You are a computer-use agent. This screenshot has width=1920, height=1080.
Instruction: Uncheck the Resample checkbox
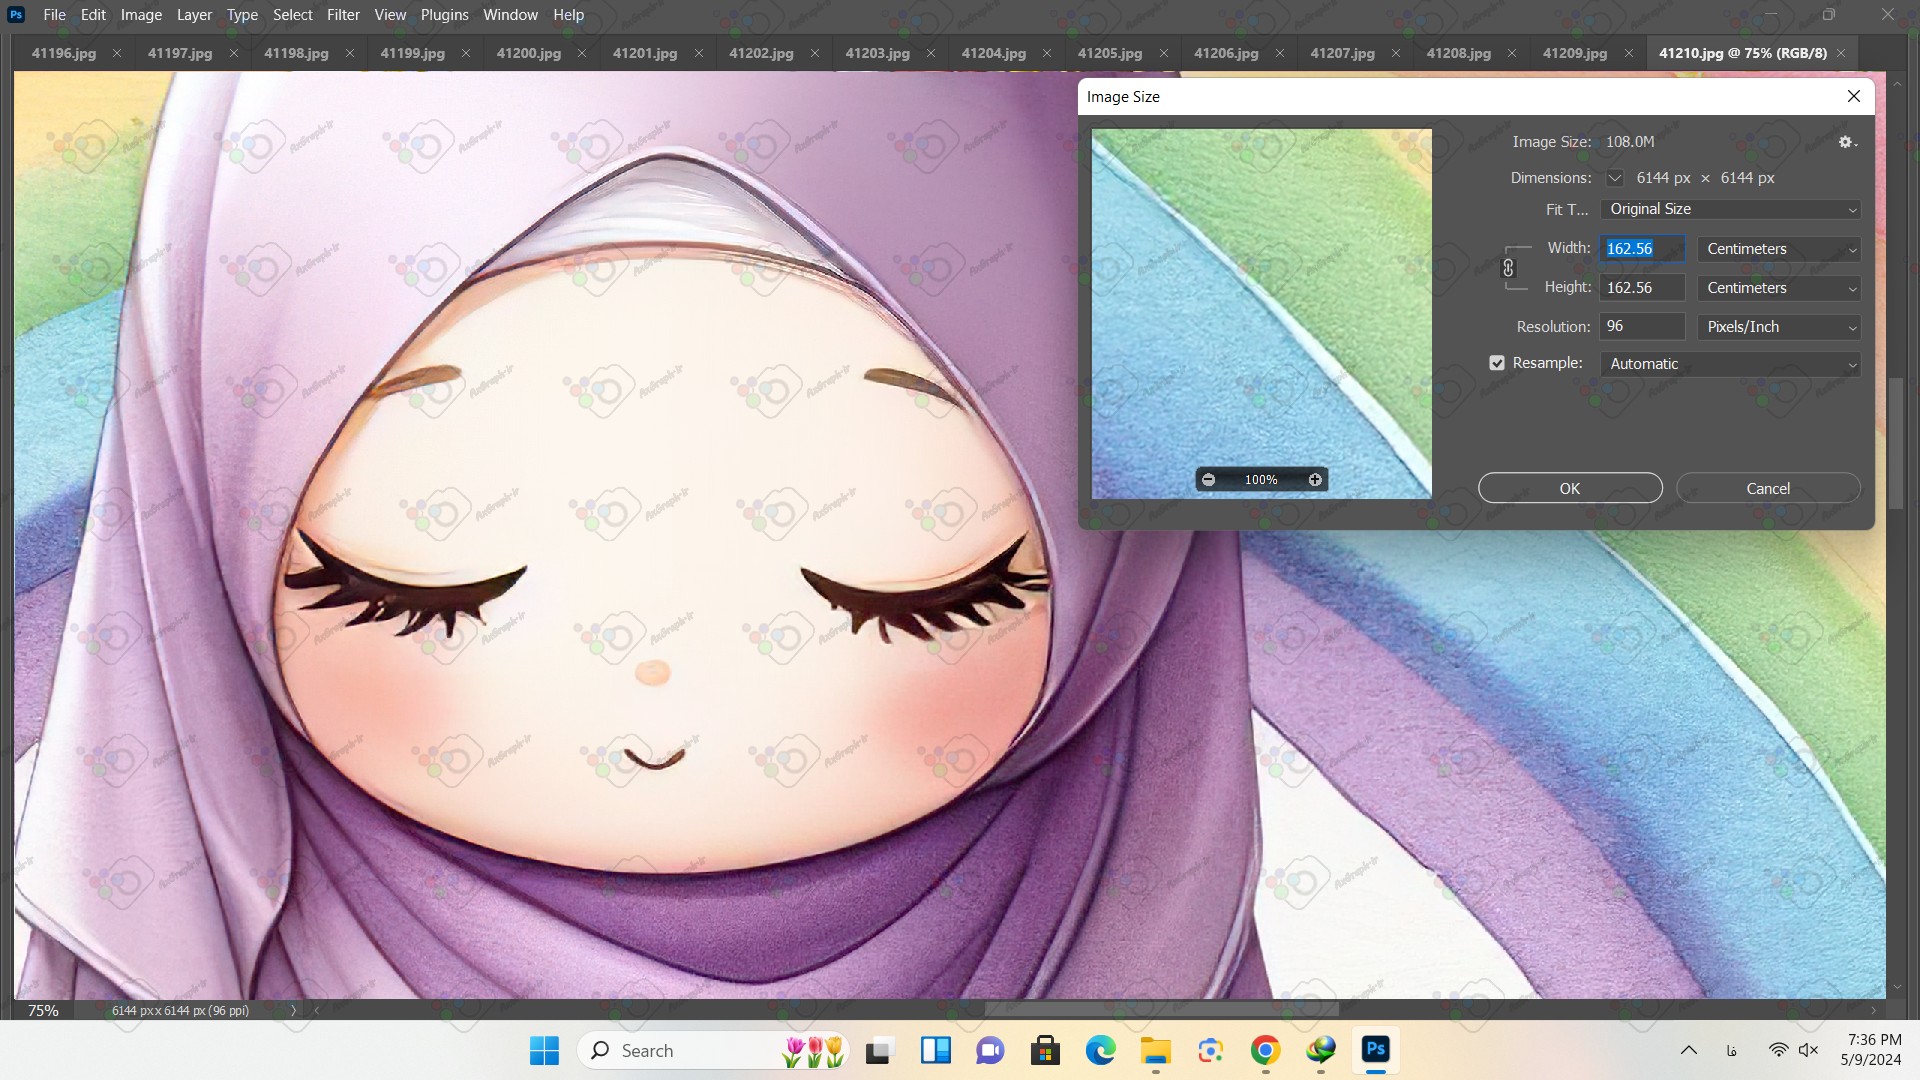[x=1497, y=363]
